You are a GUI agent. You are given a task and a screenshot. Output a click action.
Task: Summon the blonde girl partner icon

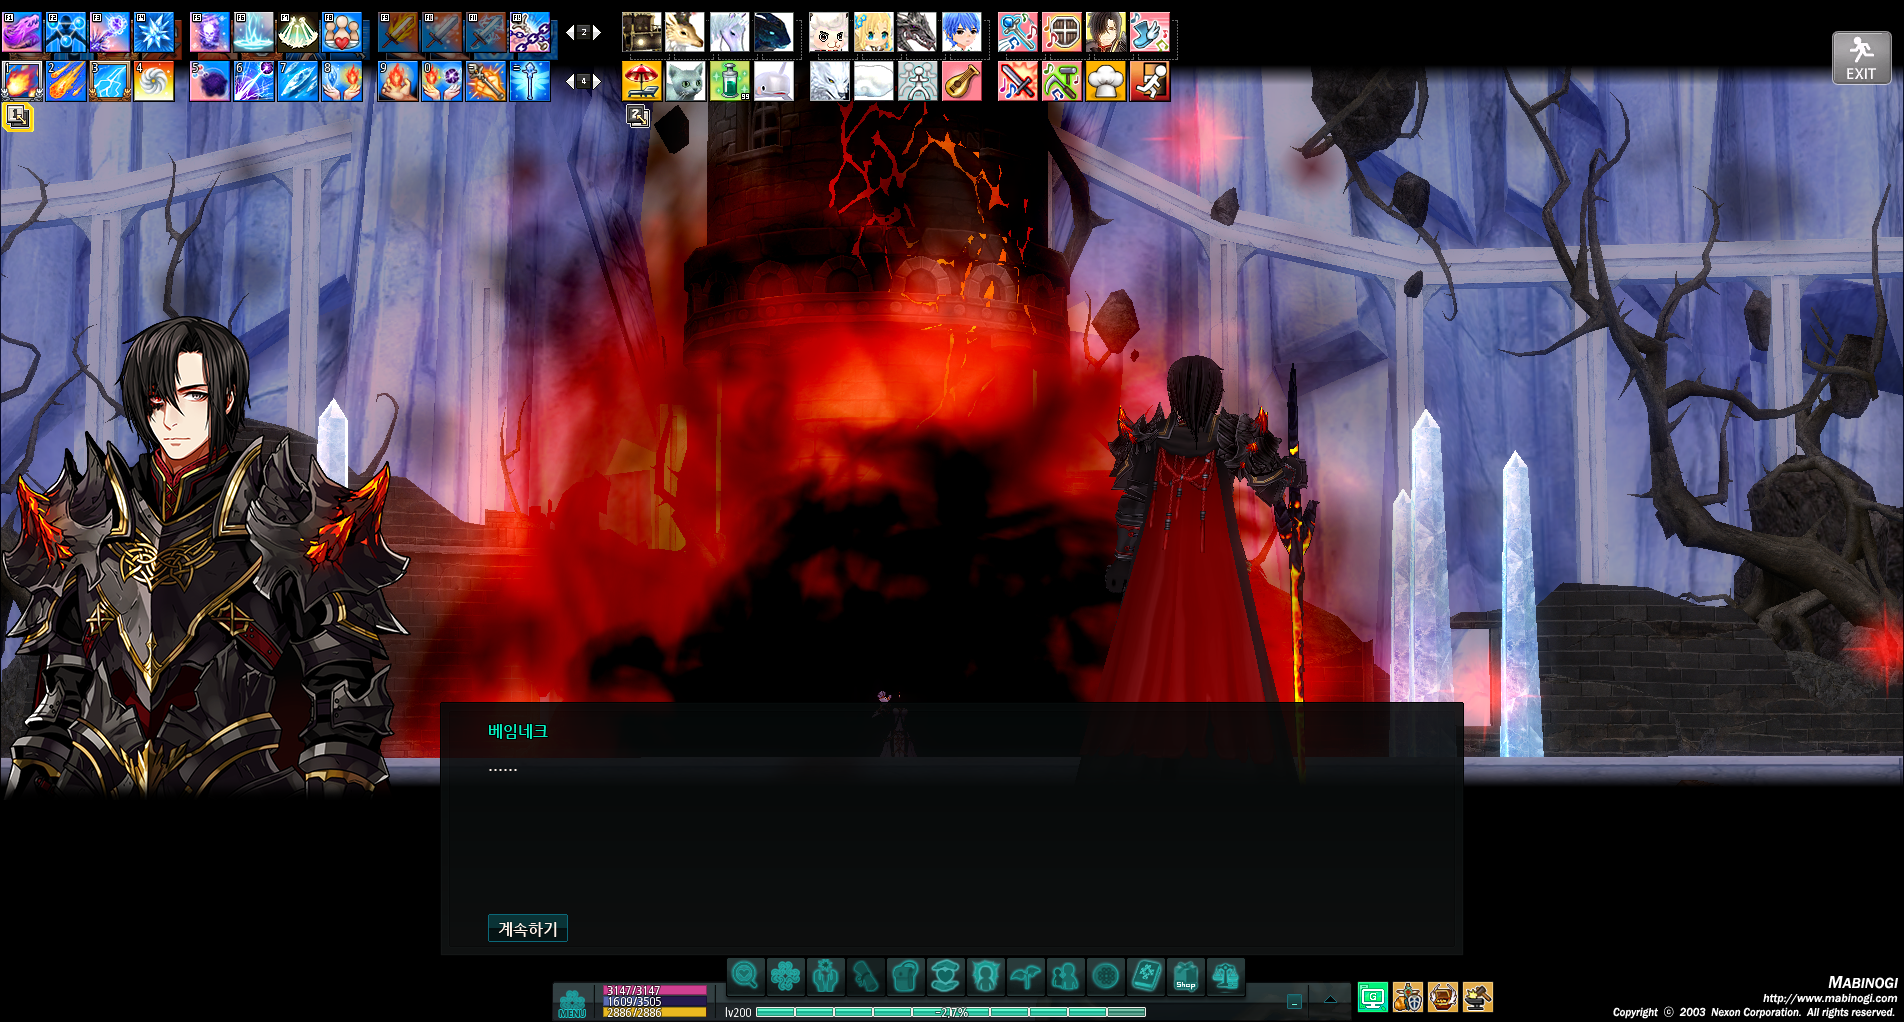point(873,33)
